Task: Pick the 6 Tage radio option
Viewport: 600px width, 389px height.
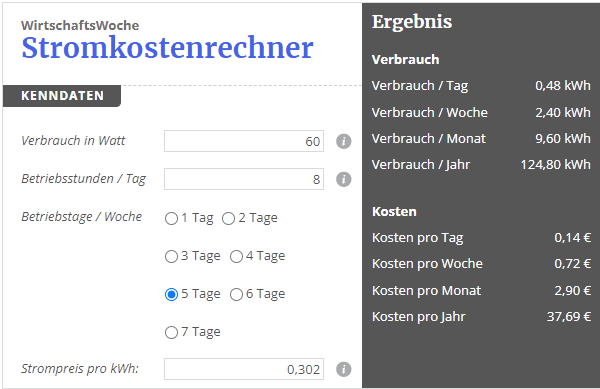Action: tap(236, 295)
